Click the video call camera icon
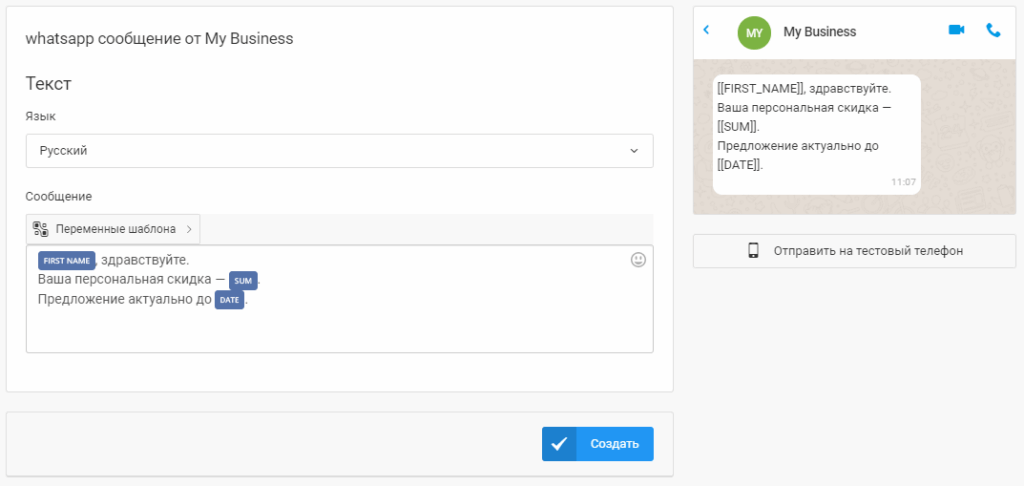 pyautogui.click(x=956, y=30)
